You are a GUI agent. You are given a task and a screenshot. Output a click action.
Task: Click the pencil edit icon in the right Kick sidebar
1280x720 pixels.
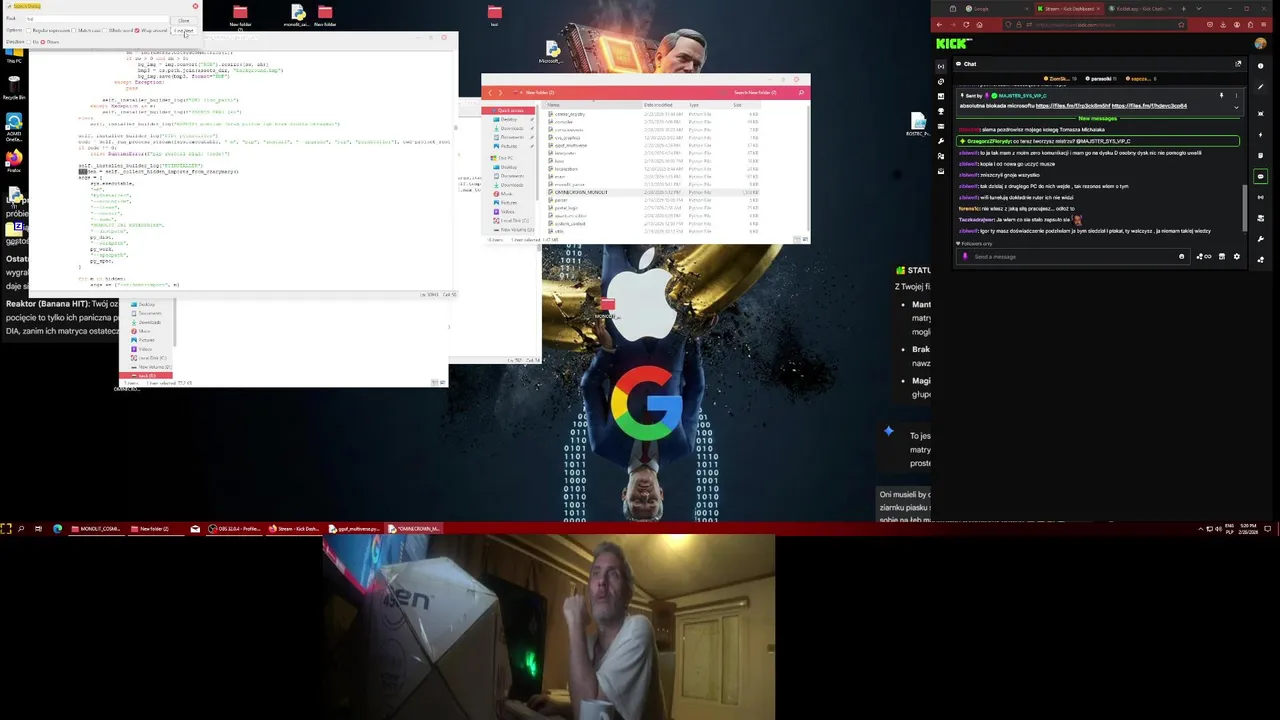tap(1260, 87)
